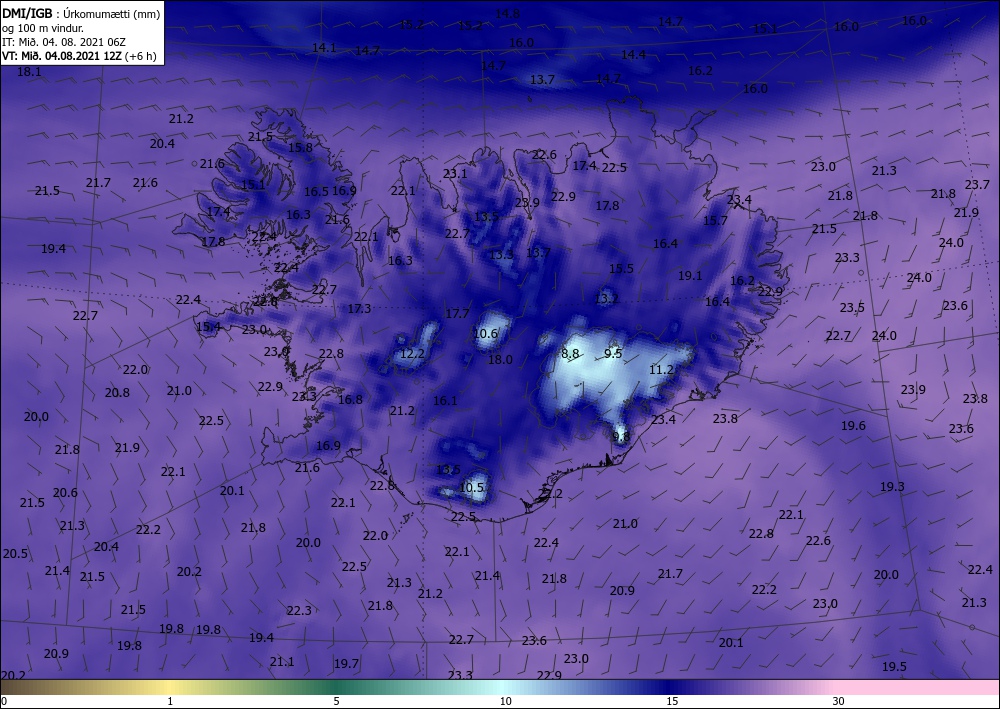Click the legend label 0
This screenshot has width=1000, height=709.
click(x=4, y=702)
